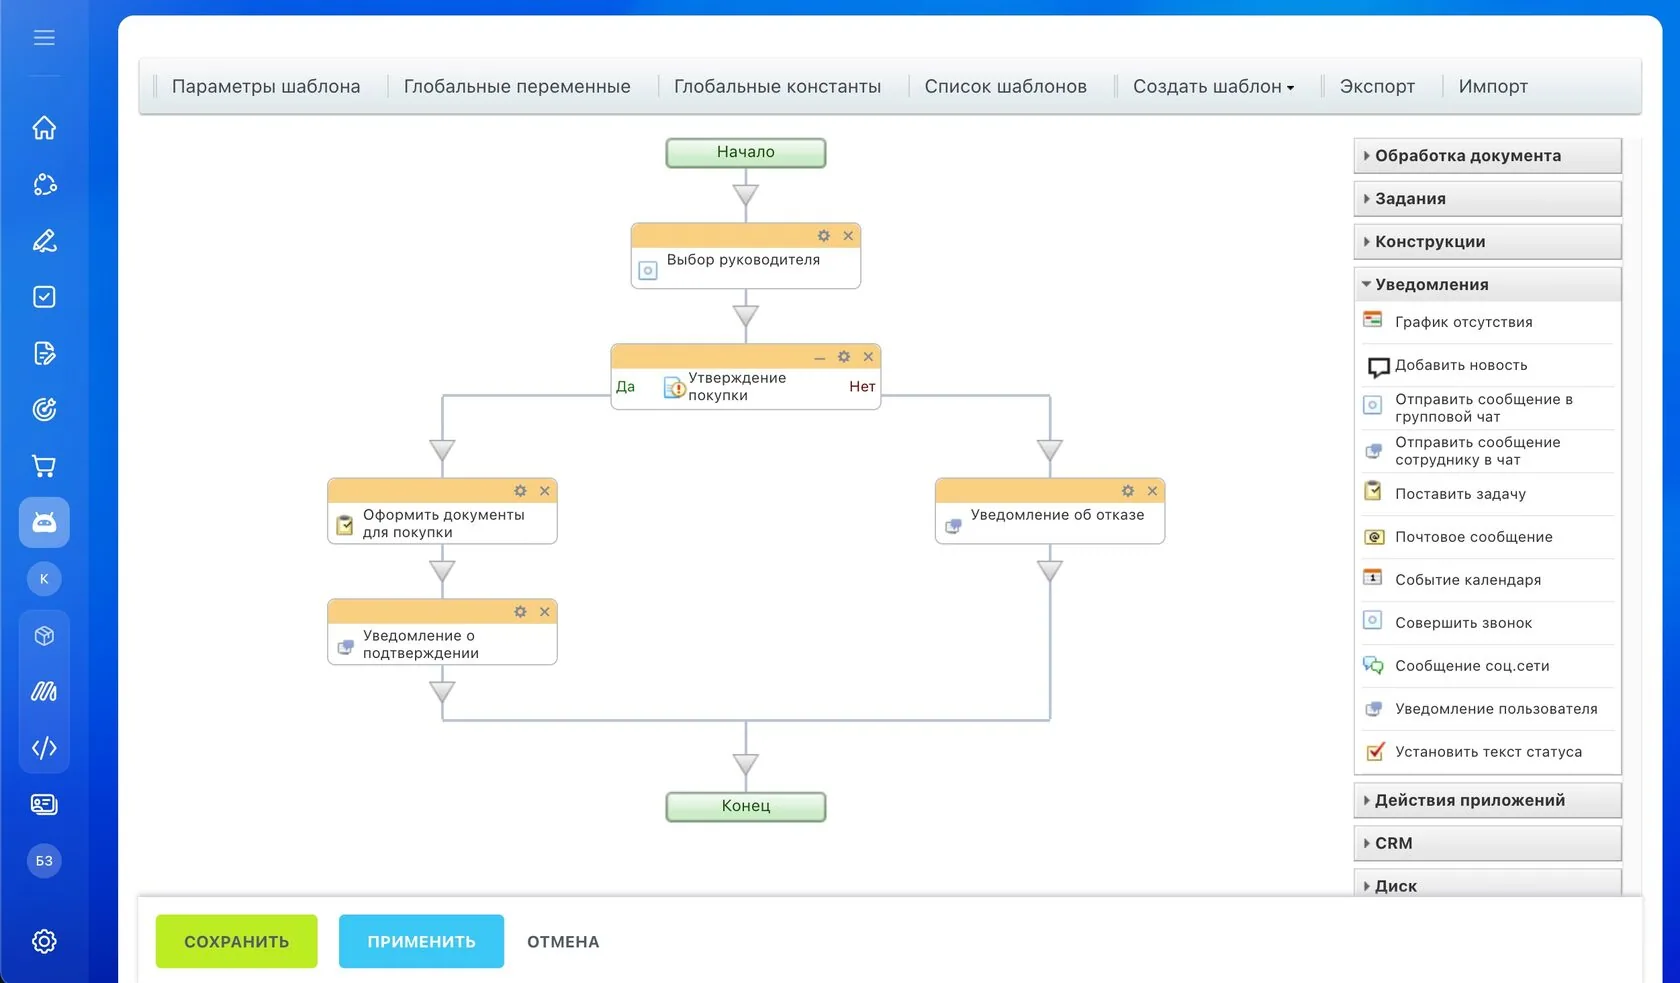Open the shopping cart icon in sidebar
Viewport: 1680px width, 983px height.
(x=44, y=466)
